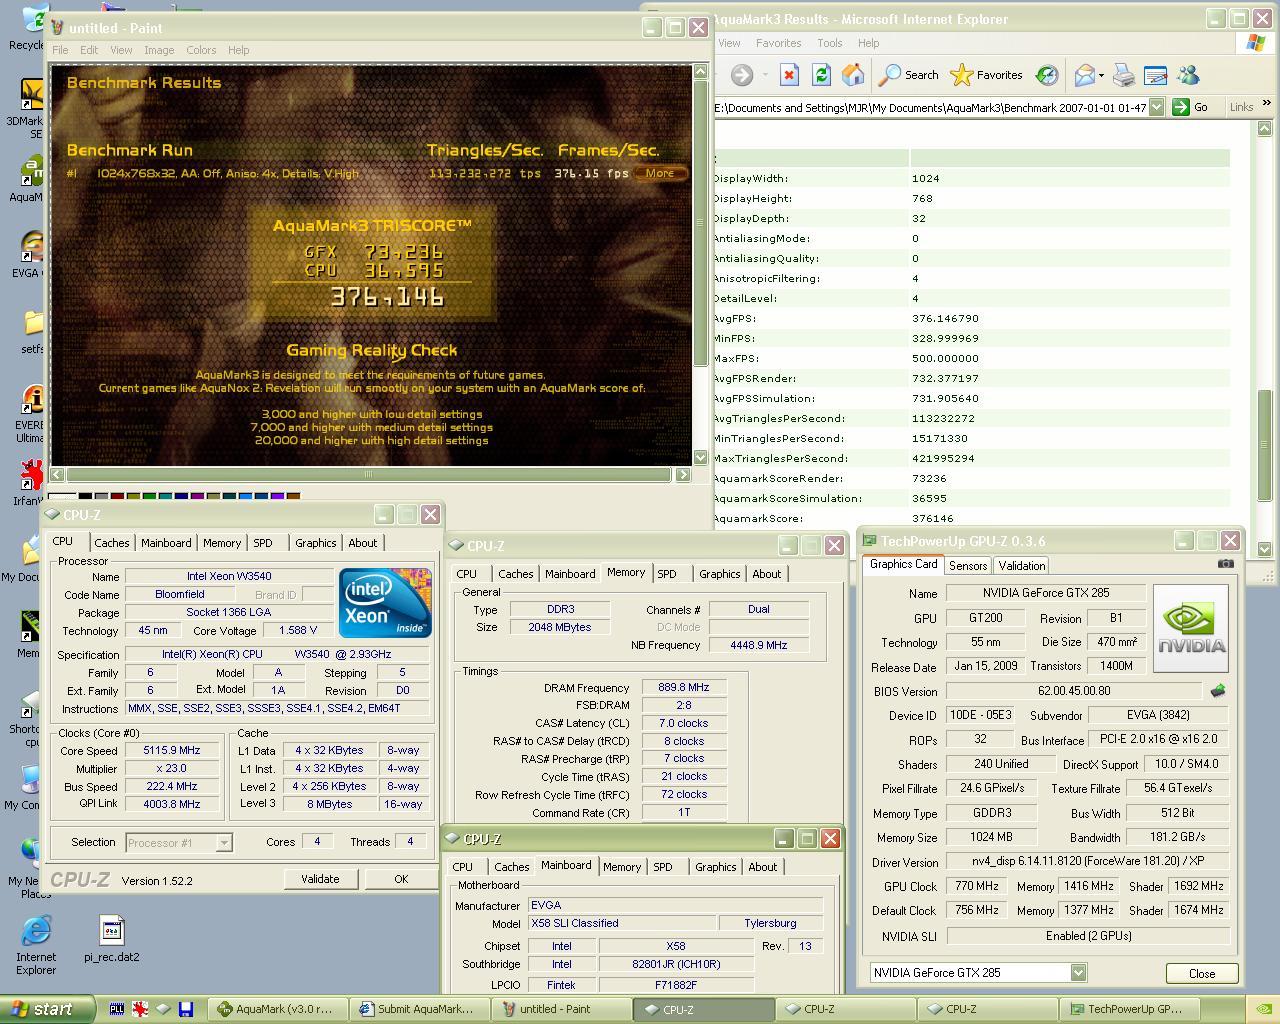Open Search in Internet Explorer toolbar
This screenshot has height=1024, width=1280.
(909, 75)
